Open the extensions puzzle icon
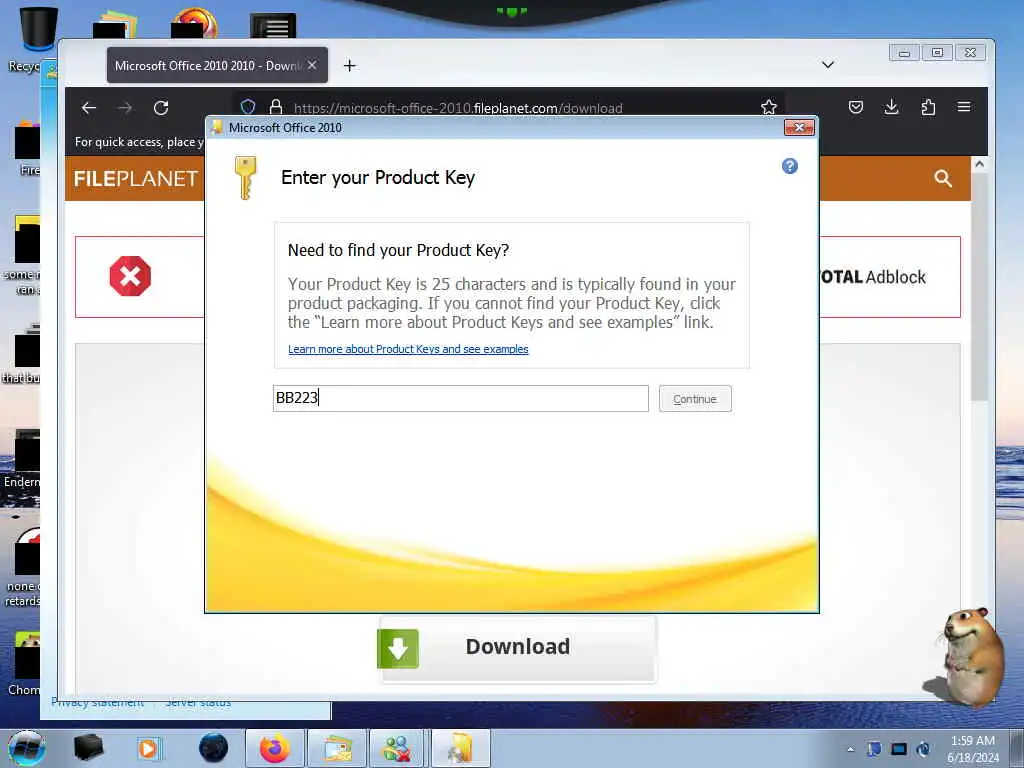 pyautogui.click(x=928, y=107)
